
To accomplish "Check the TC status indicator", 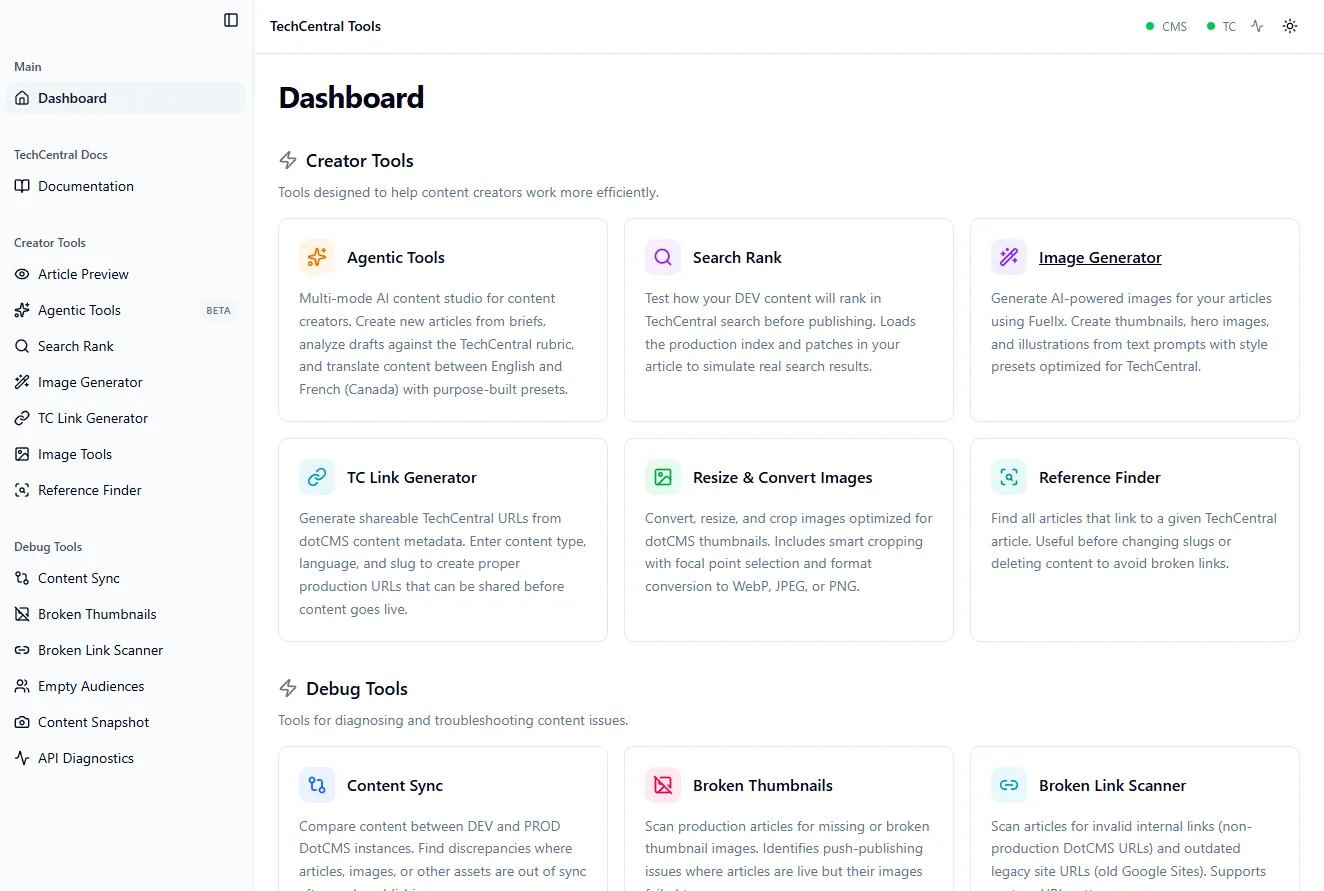I will point(1221,26).
